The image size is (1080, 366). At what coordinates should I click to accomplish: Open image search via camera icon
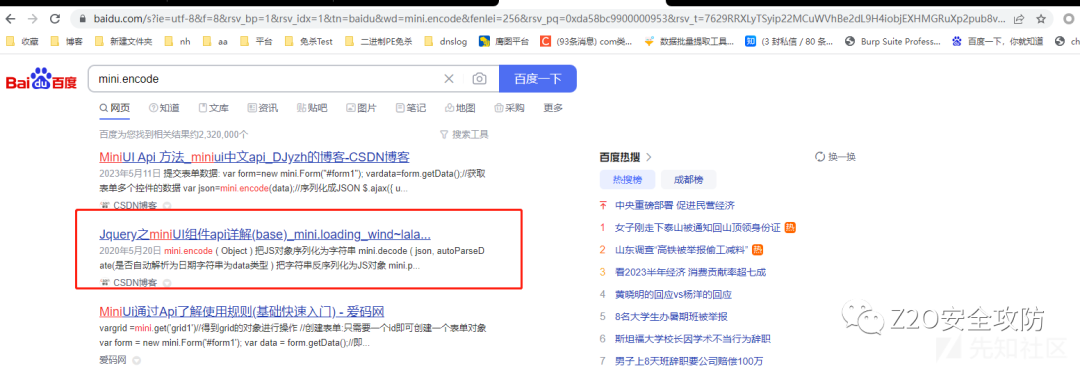coord(479,79)
